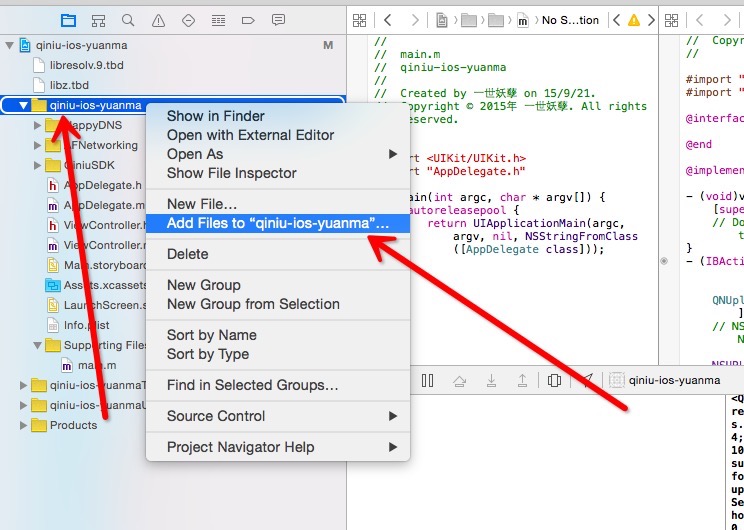
Task: Click the yellow warning icon in jump bar
Action: 634,20
